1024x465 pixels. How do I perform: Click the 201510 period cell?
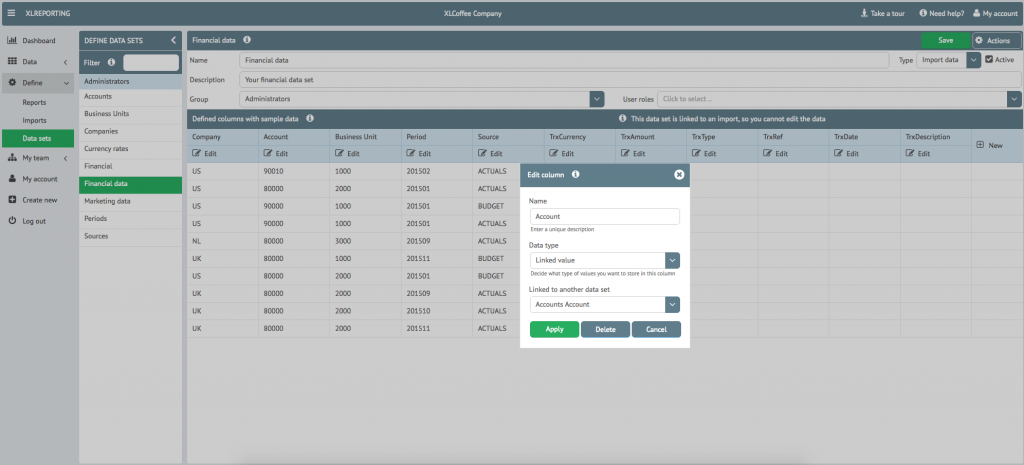pyautogui.click(x=437, y=311)
